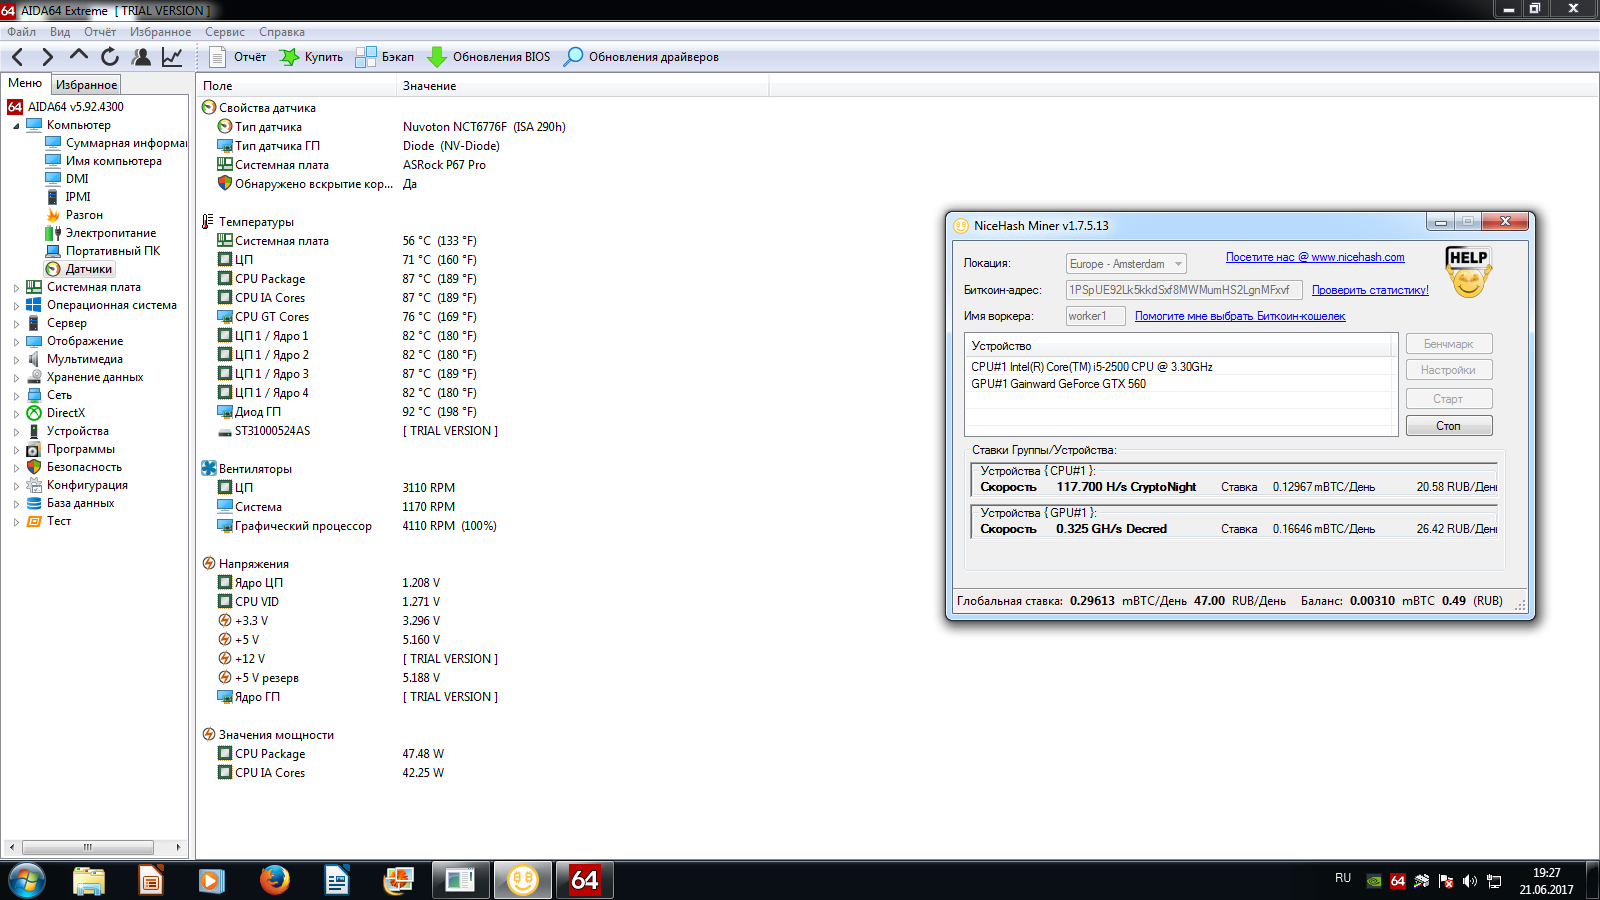Click the Биткоин-адрес field in NiceHash
Viewport: 1600px width, 900px height.
coord(1184,290)
